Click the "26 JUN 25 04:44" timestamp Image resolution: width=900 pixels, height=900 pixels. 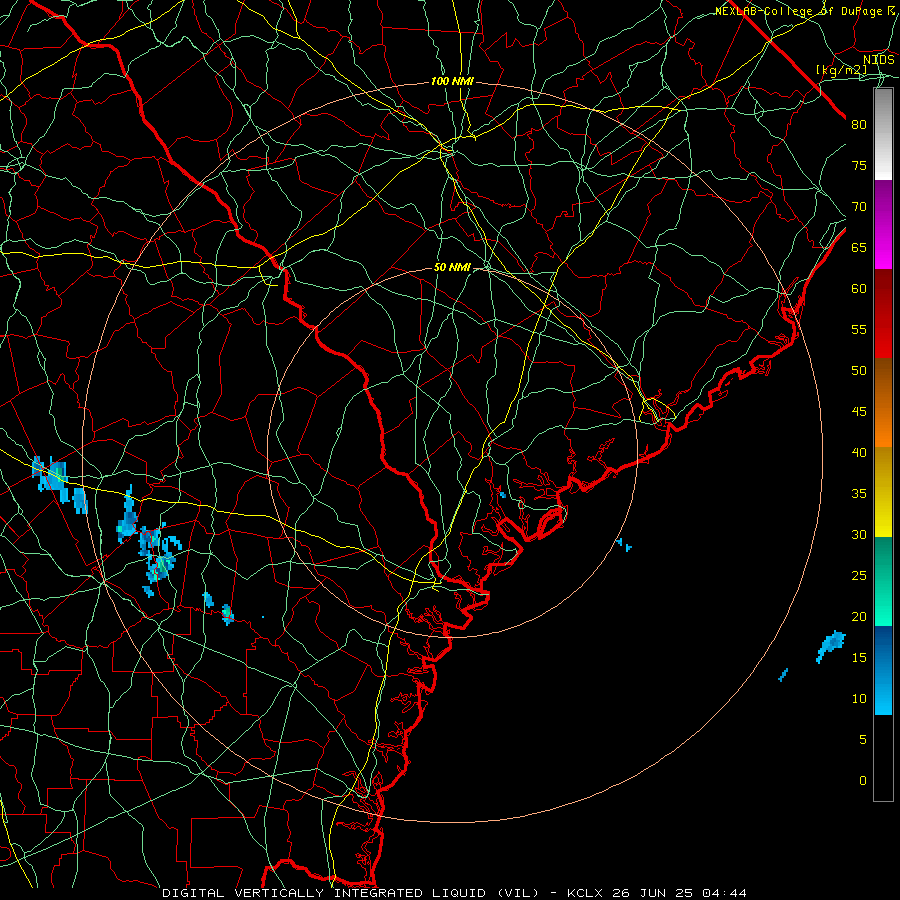(x=679, y=893)
